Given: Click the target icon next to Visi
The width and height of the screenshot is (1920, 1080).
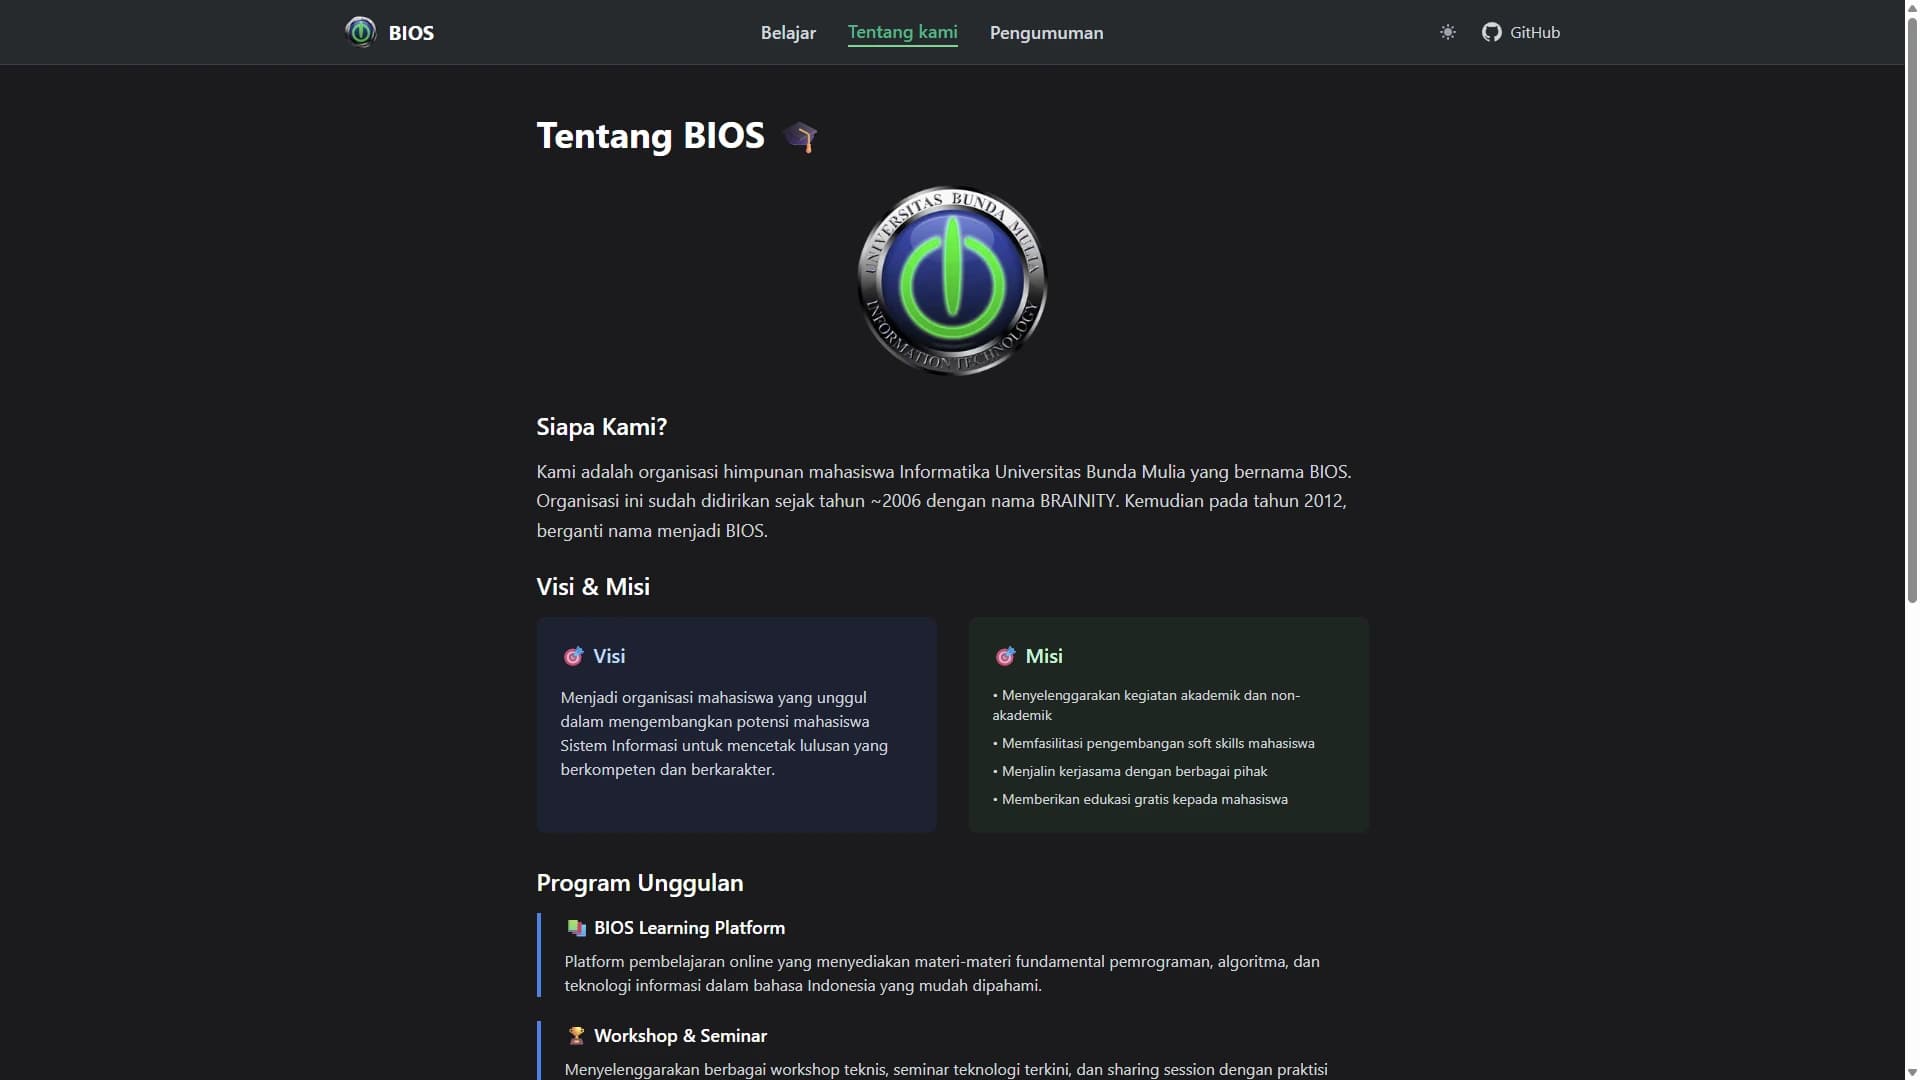Looking at the screenshot, I should pyautogui.click(x=573, y=656).
